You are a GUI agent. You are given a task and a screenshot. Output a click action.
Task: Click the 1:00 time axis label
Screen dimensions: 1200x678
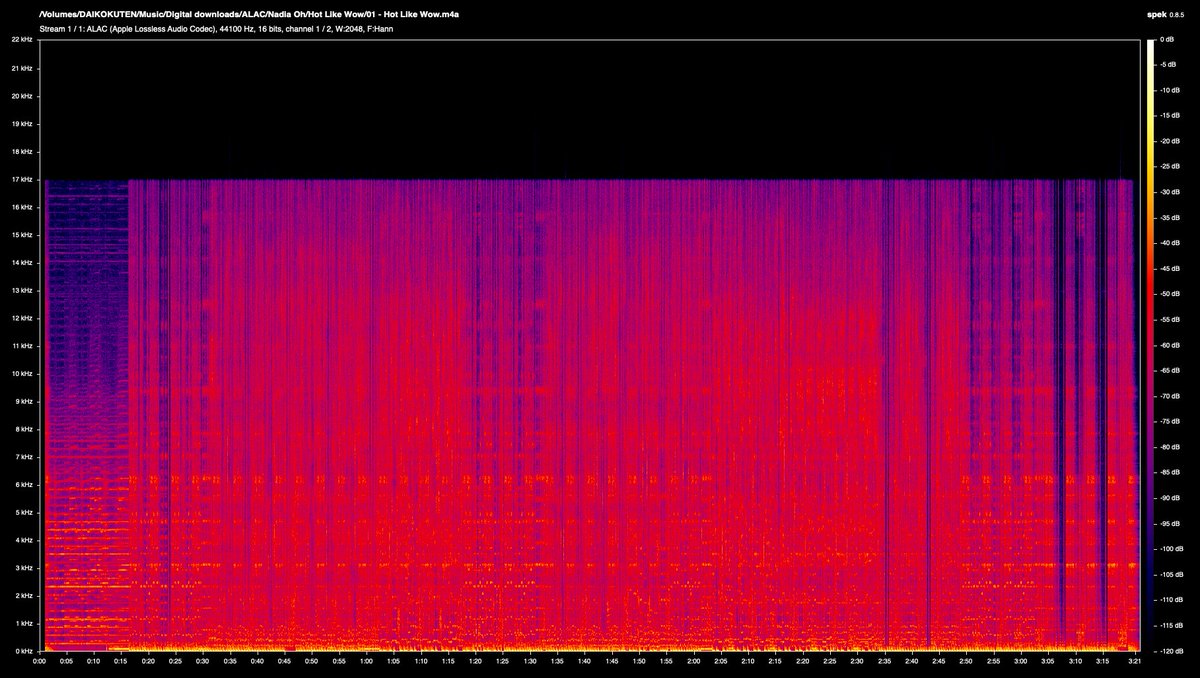(x=367, y=662)
